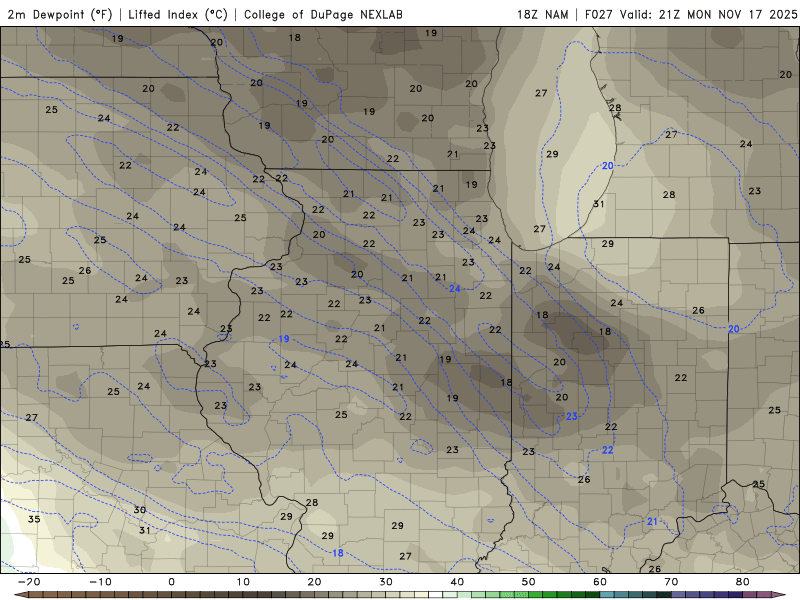800x600 pixels.
Task: Click the blue "20" contour label on the Indiana-Ohio border
Action: [734, 329]
